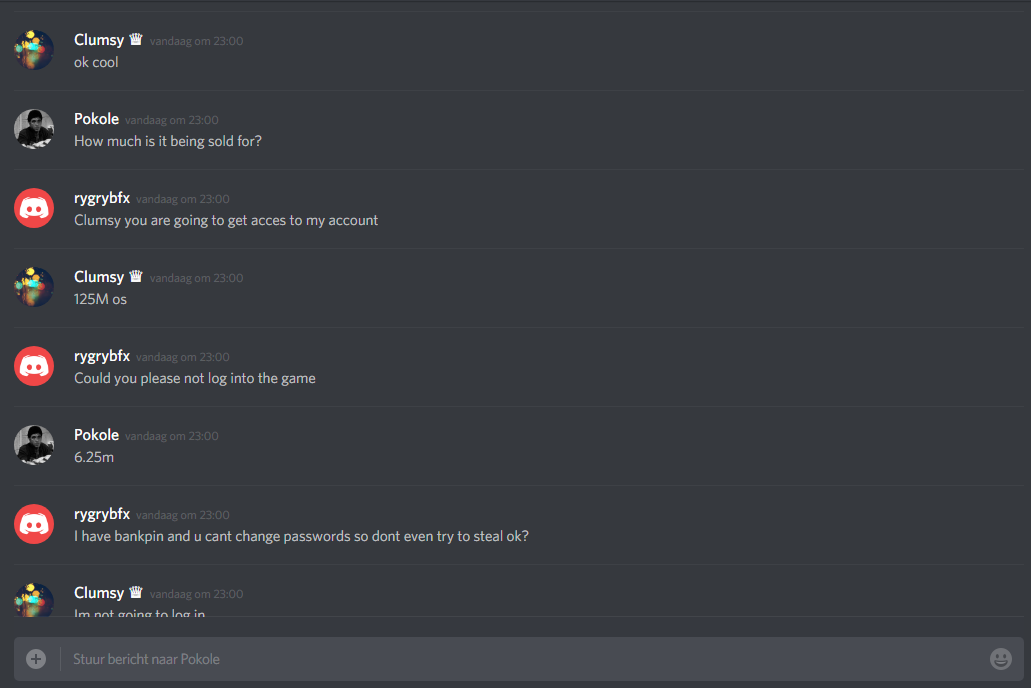Click the message 'I have bankpin and u cant change'
1031x688 pixels.
pos(301,536)
